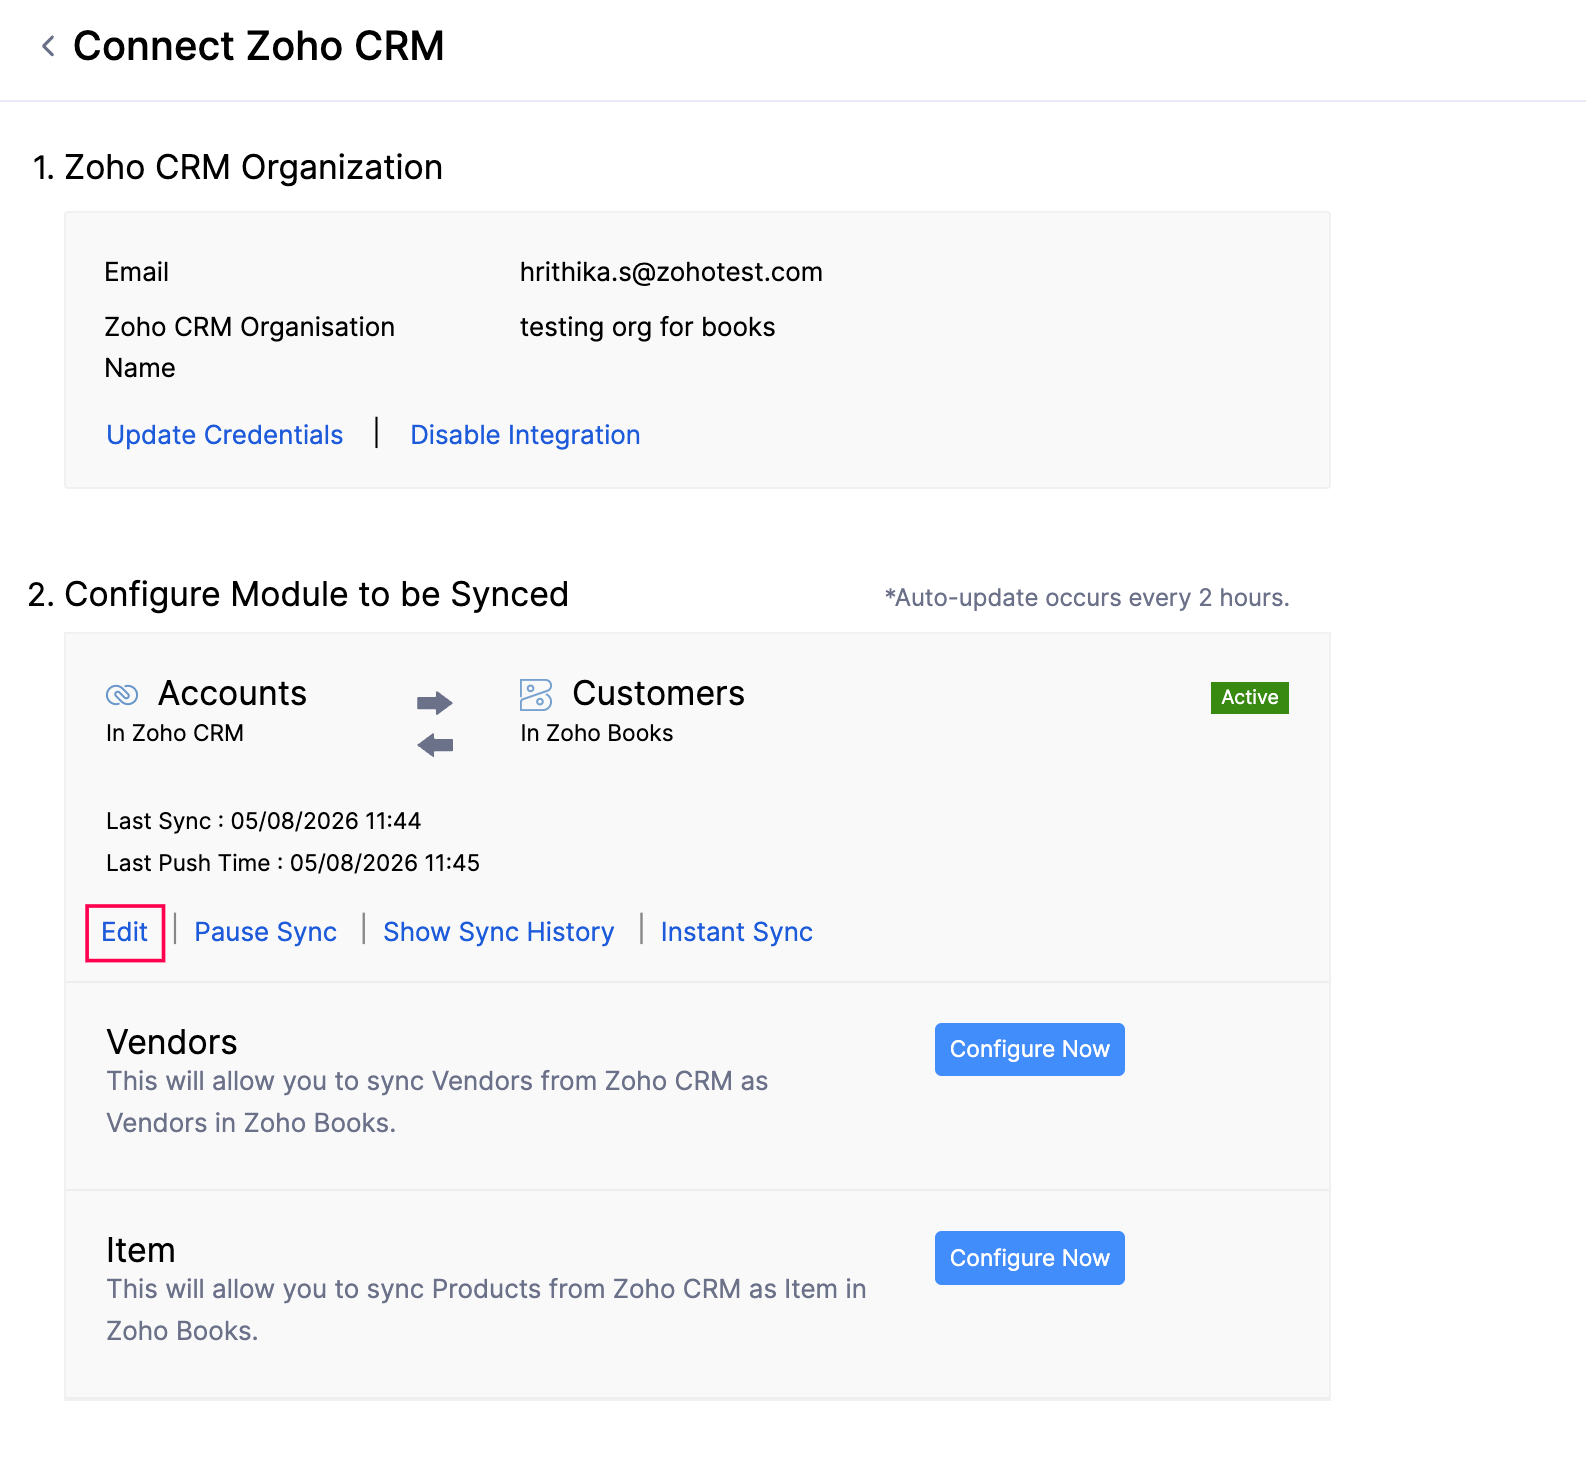Click the Last Push Time 05/08/2026 11:45
The width and height of the screenshot is (1586, 1470).
(385, 863)
